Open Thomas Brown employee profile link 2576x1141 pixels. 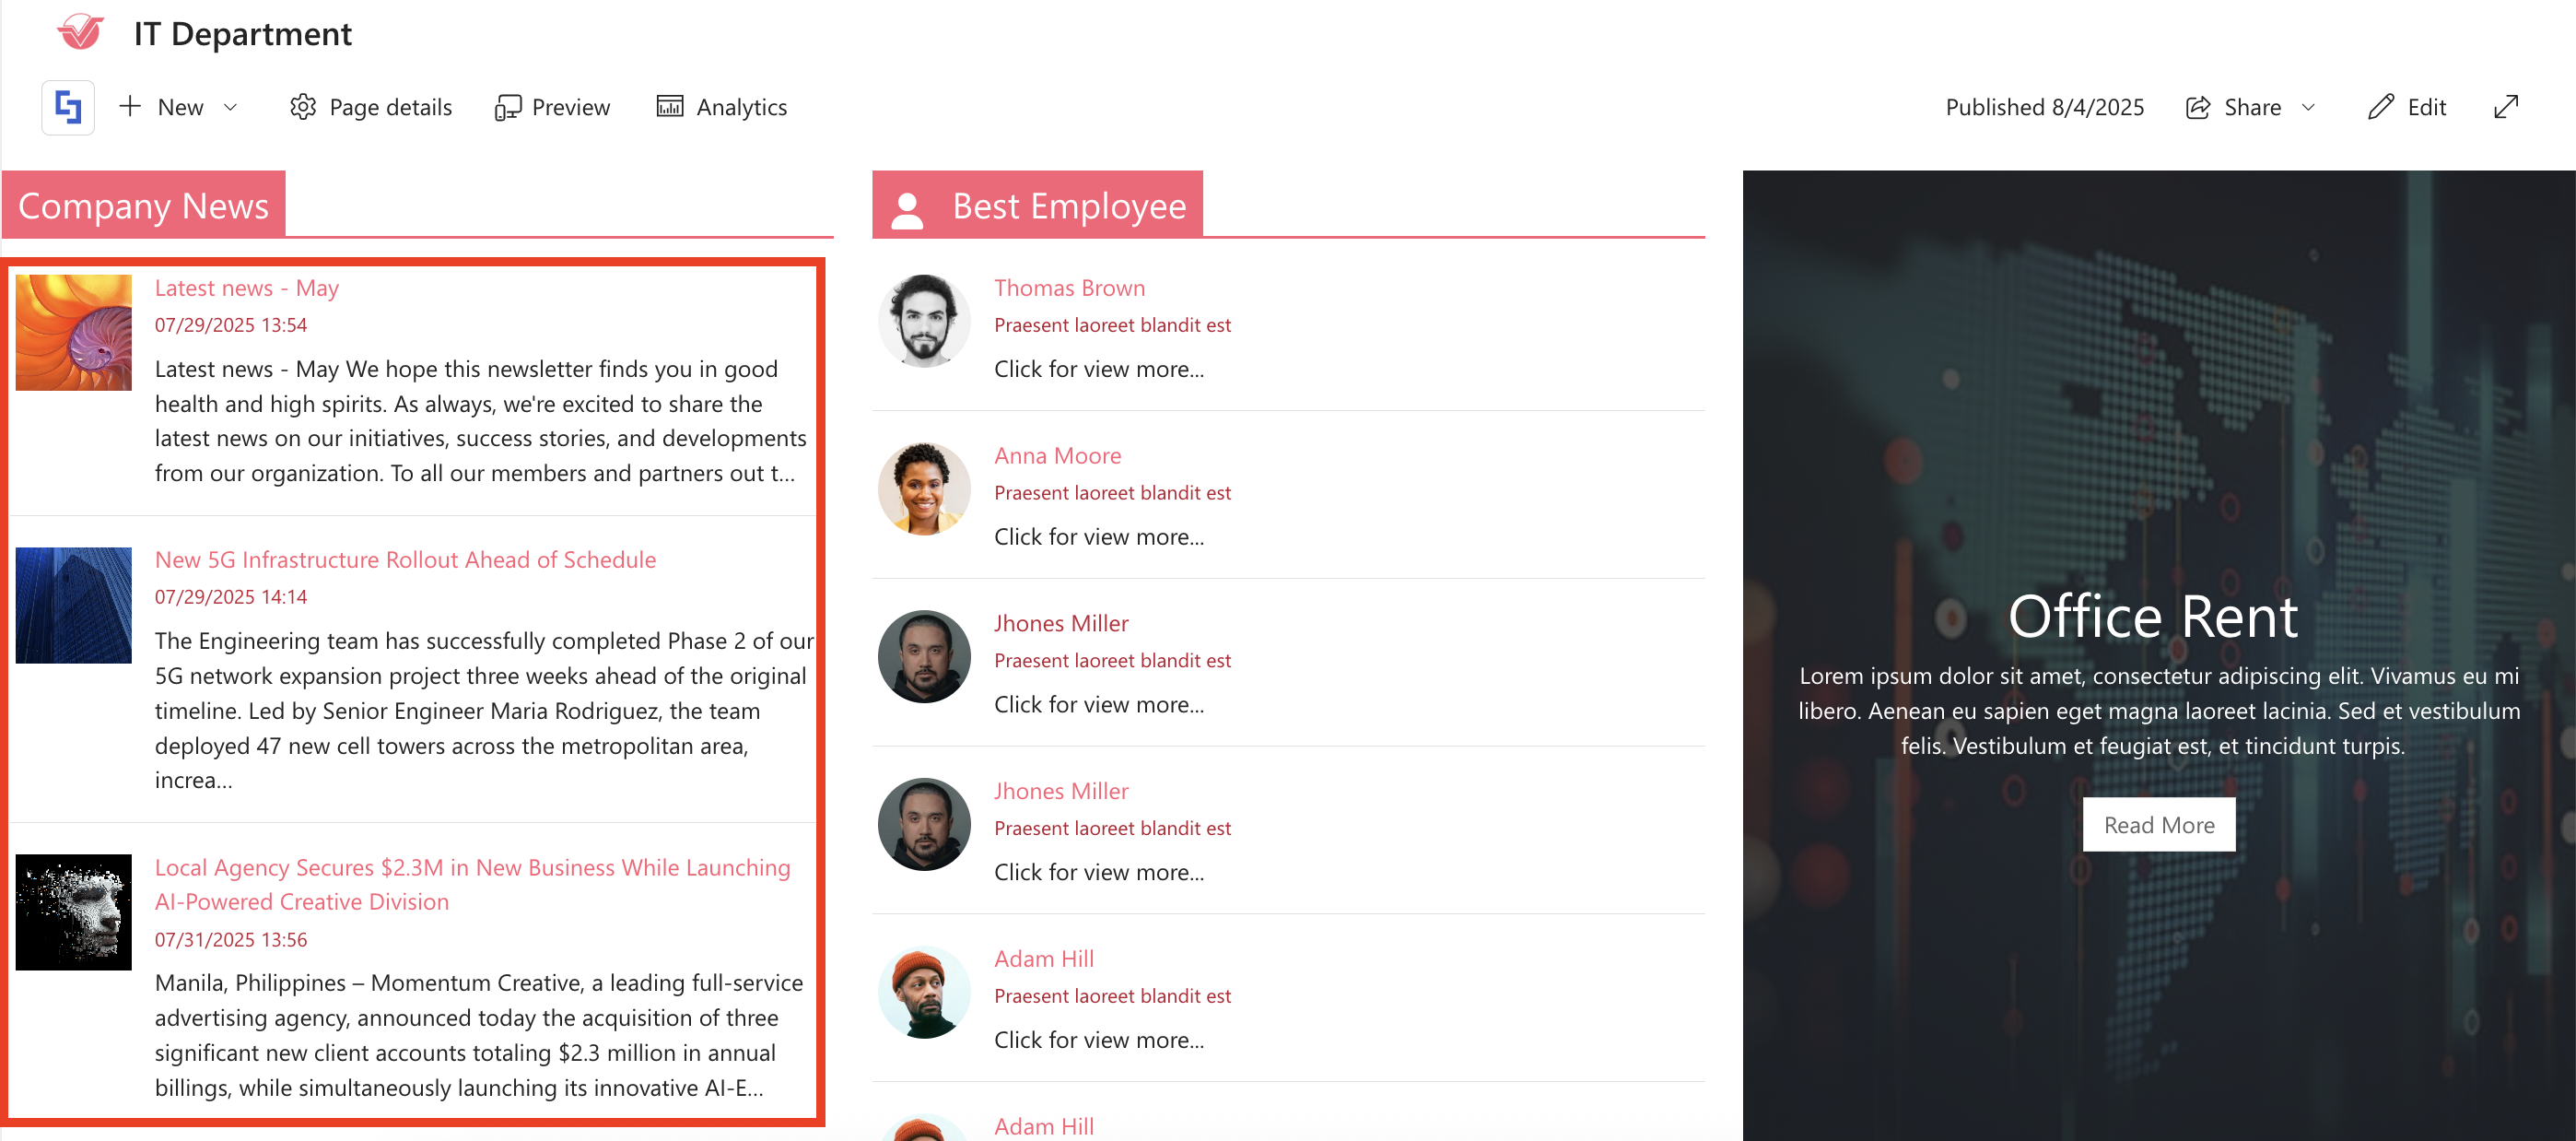(1069, 288)
